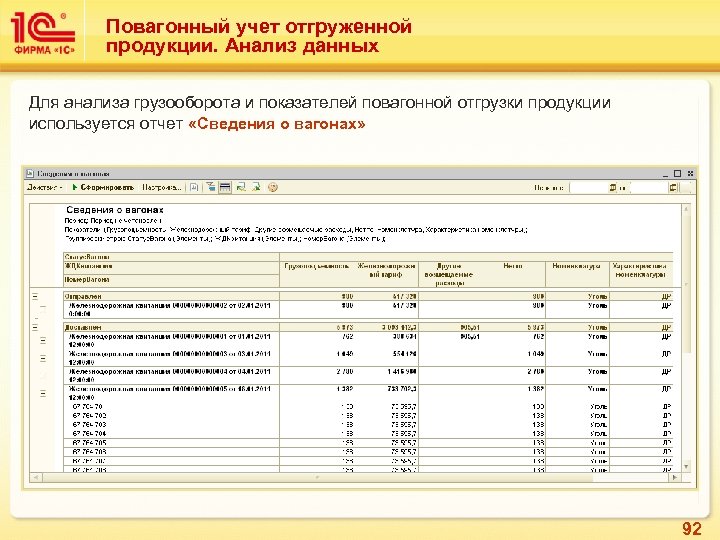720x540 pixels.
Task: Click the document icon after Настройка
Action: click(194, 187)
